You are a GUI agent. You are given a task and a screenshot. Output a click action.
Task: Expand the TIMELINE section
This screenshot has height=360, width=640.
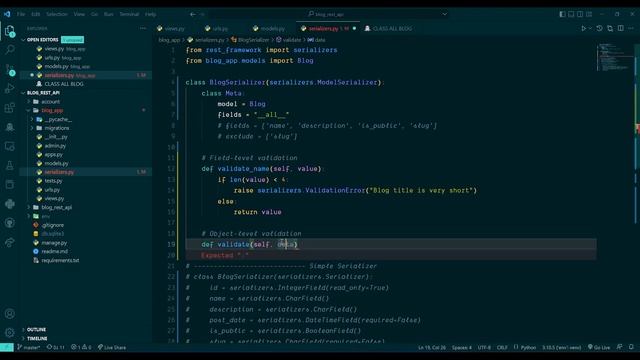(37, 338)
